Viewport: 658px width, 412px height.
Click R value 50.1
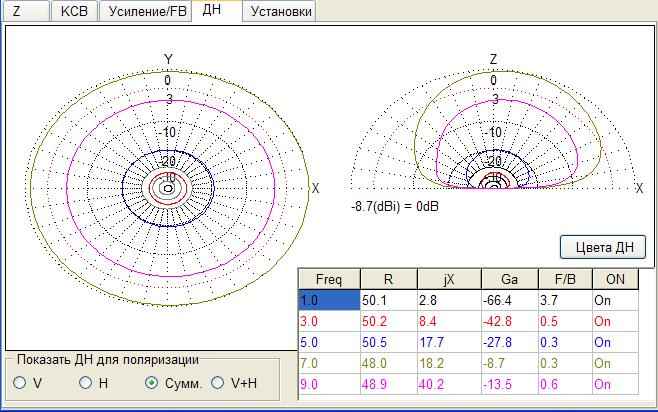[x=389, y=300]
